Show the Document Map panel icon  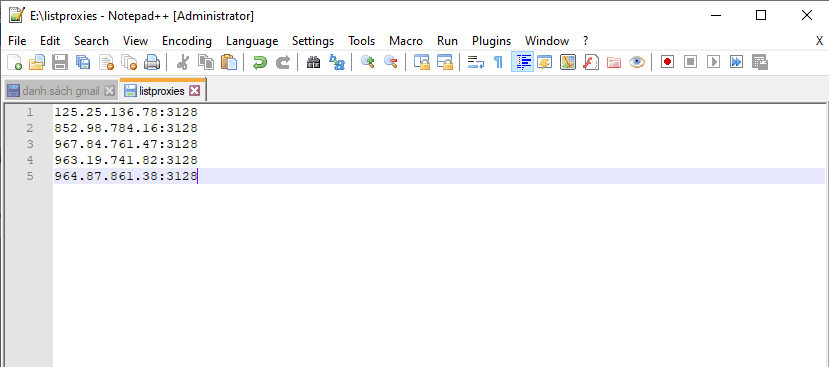568,62
